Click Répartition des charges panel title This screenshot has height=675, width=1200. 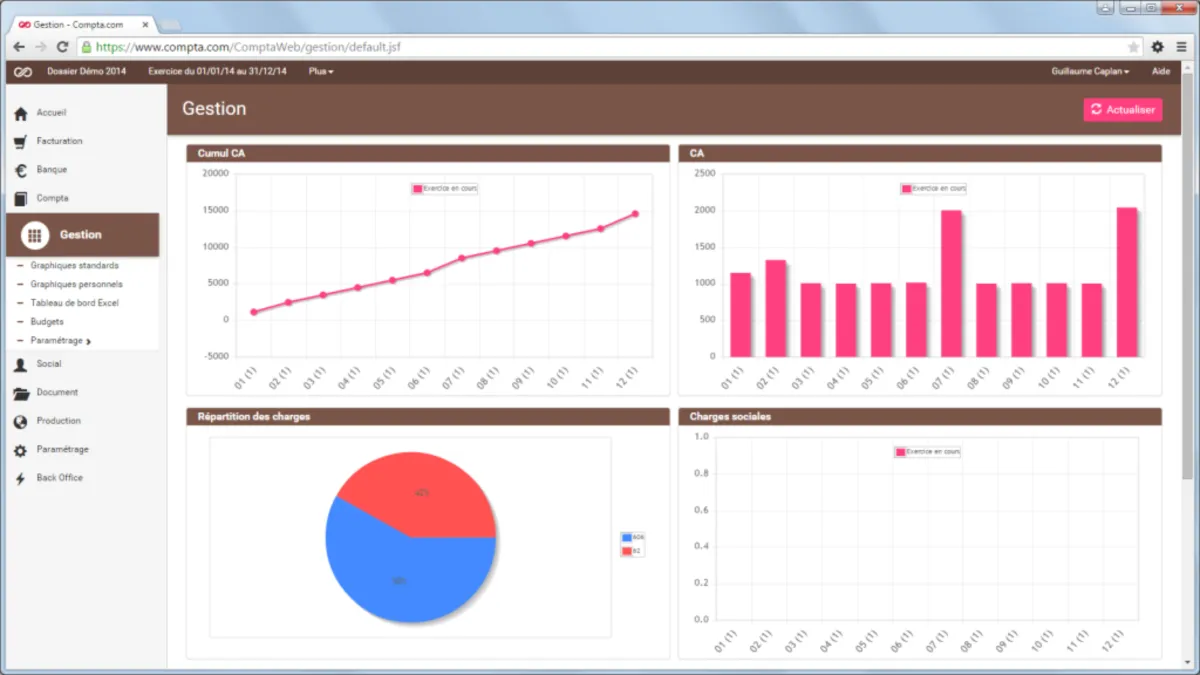[x=254, y=416]
